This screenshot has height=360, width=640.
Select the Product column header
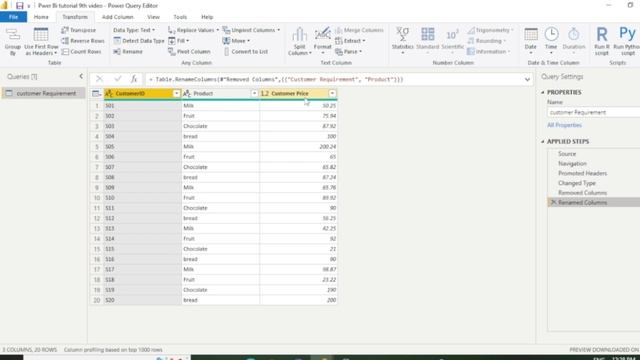tap(203, 93)
